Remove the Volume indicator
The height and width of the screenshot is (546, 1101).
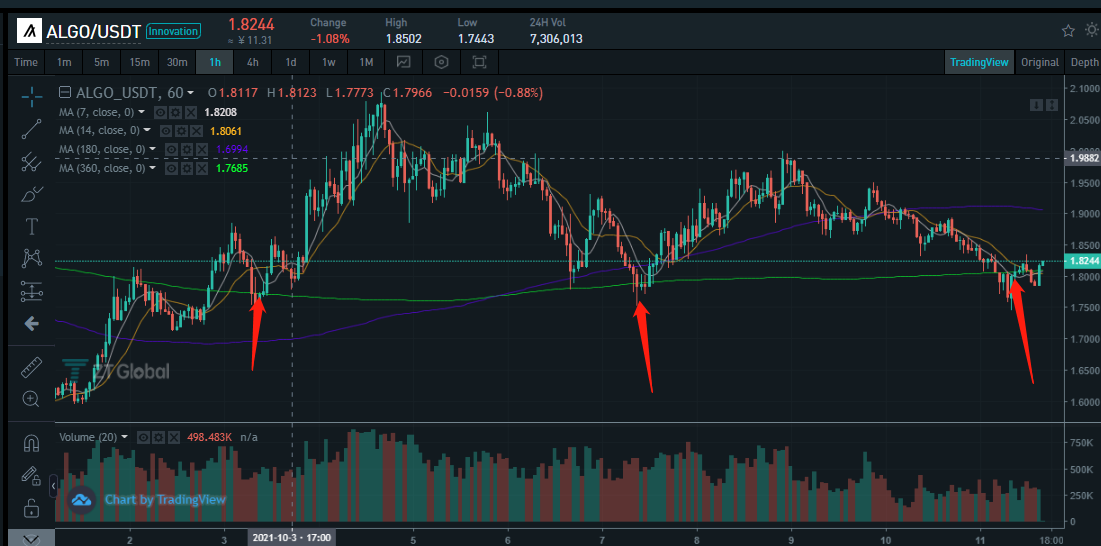pyautogui.click(x=173, y=437)
